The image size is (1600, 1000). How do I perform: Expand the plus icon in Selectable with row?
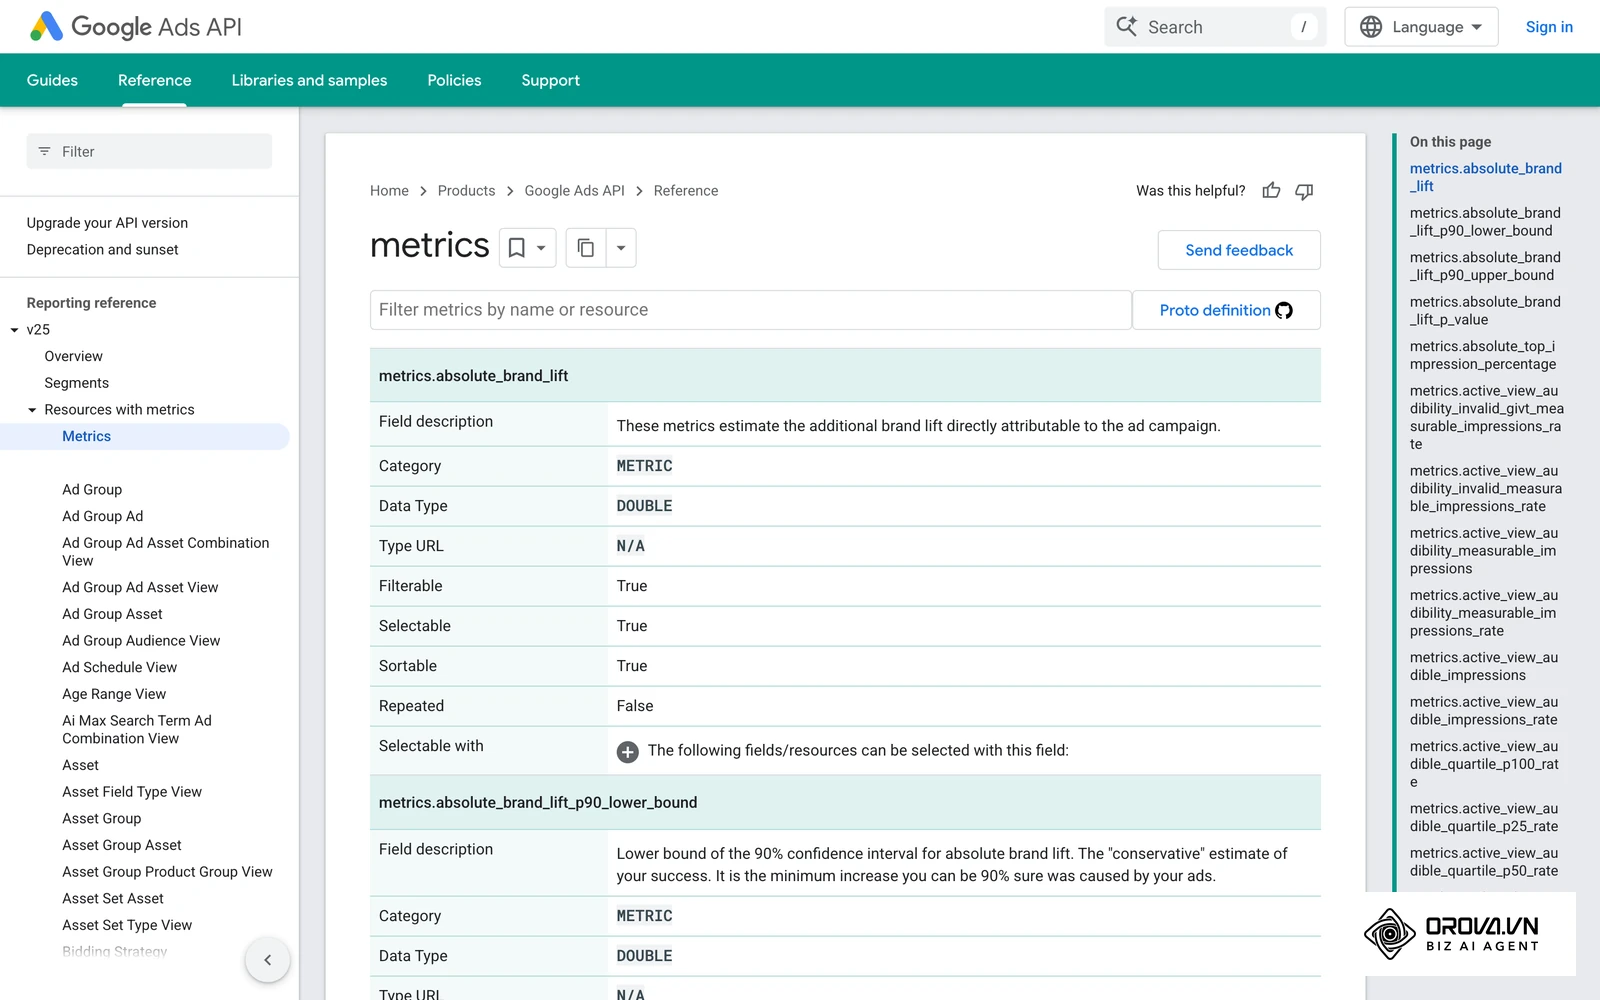tap(628, 752)
